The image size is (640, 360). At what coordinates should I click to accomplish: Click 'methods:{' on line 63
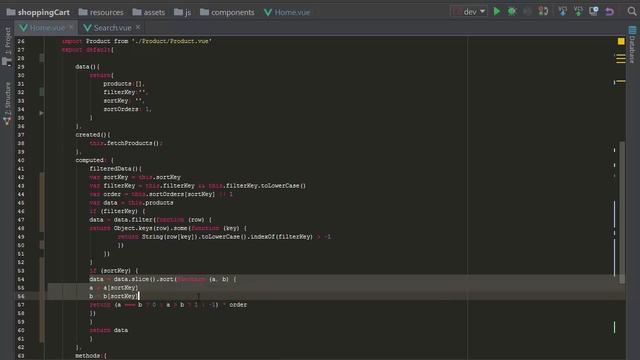click(x=91, y=356)
